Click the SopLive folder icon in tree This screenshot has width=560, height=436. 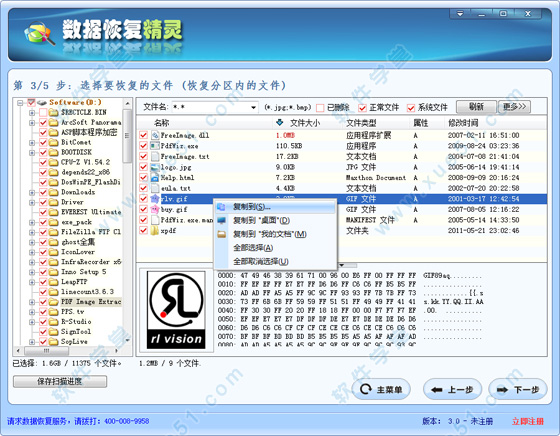click(x=53, y=342)
